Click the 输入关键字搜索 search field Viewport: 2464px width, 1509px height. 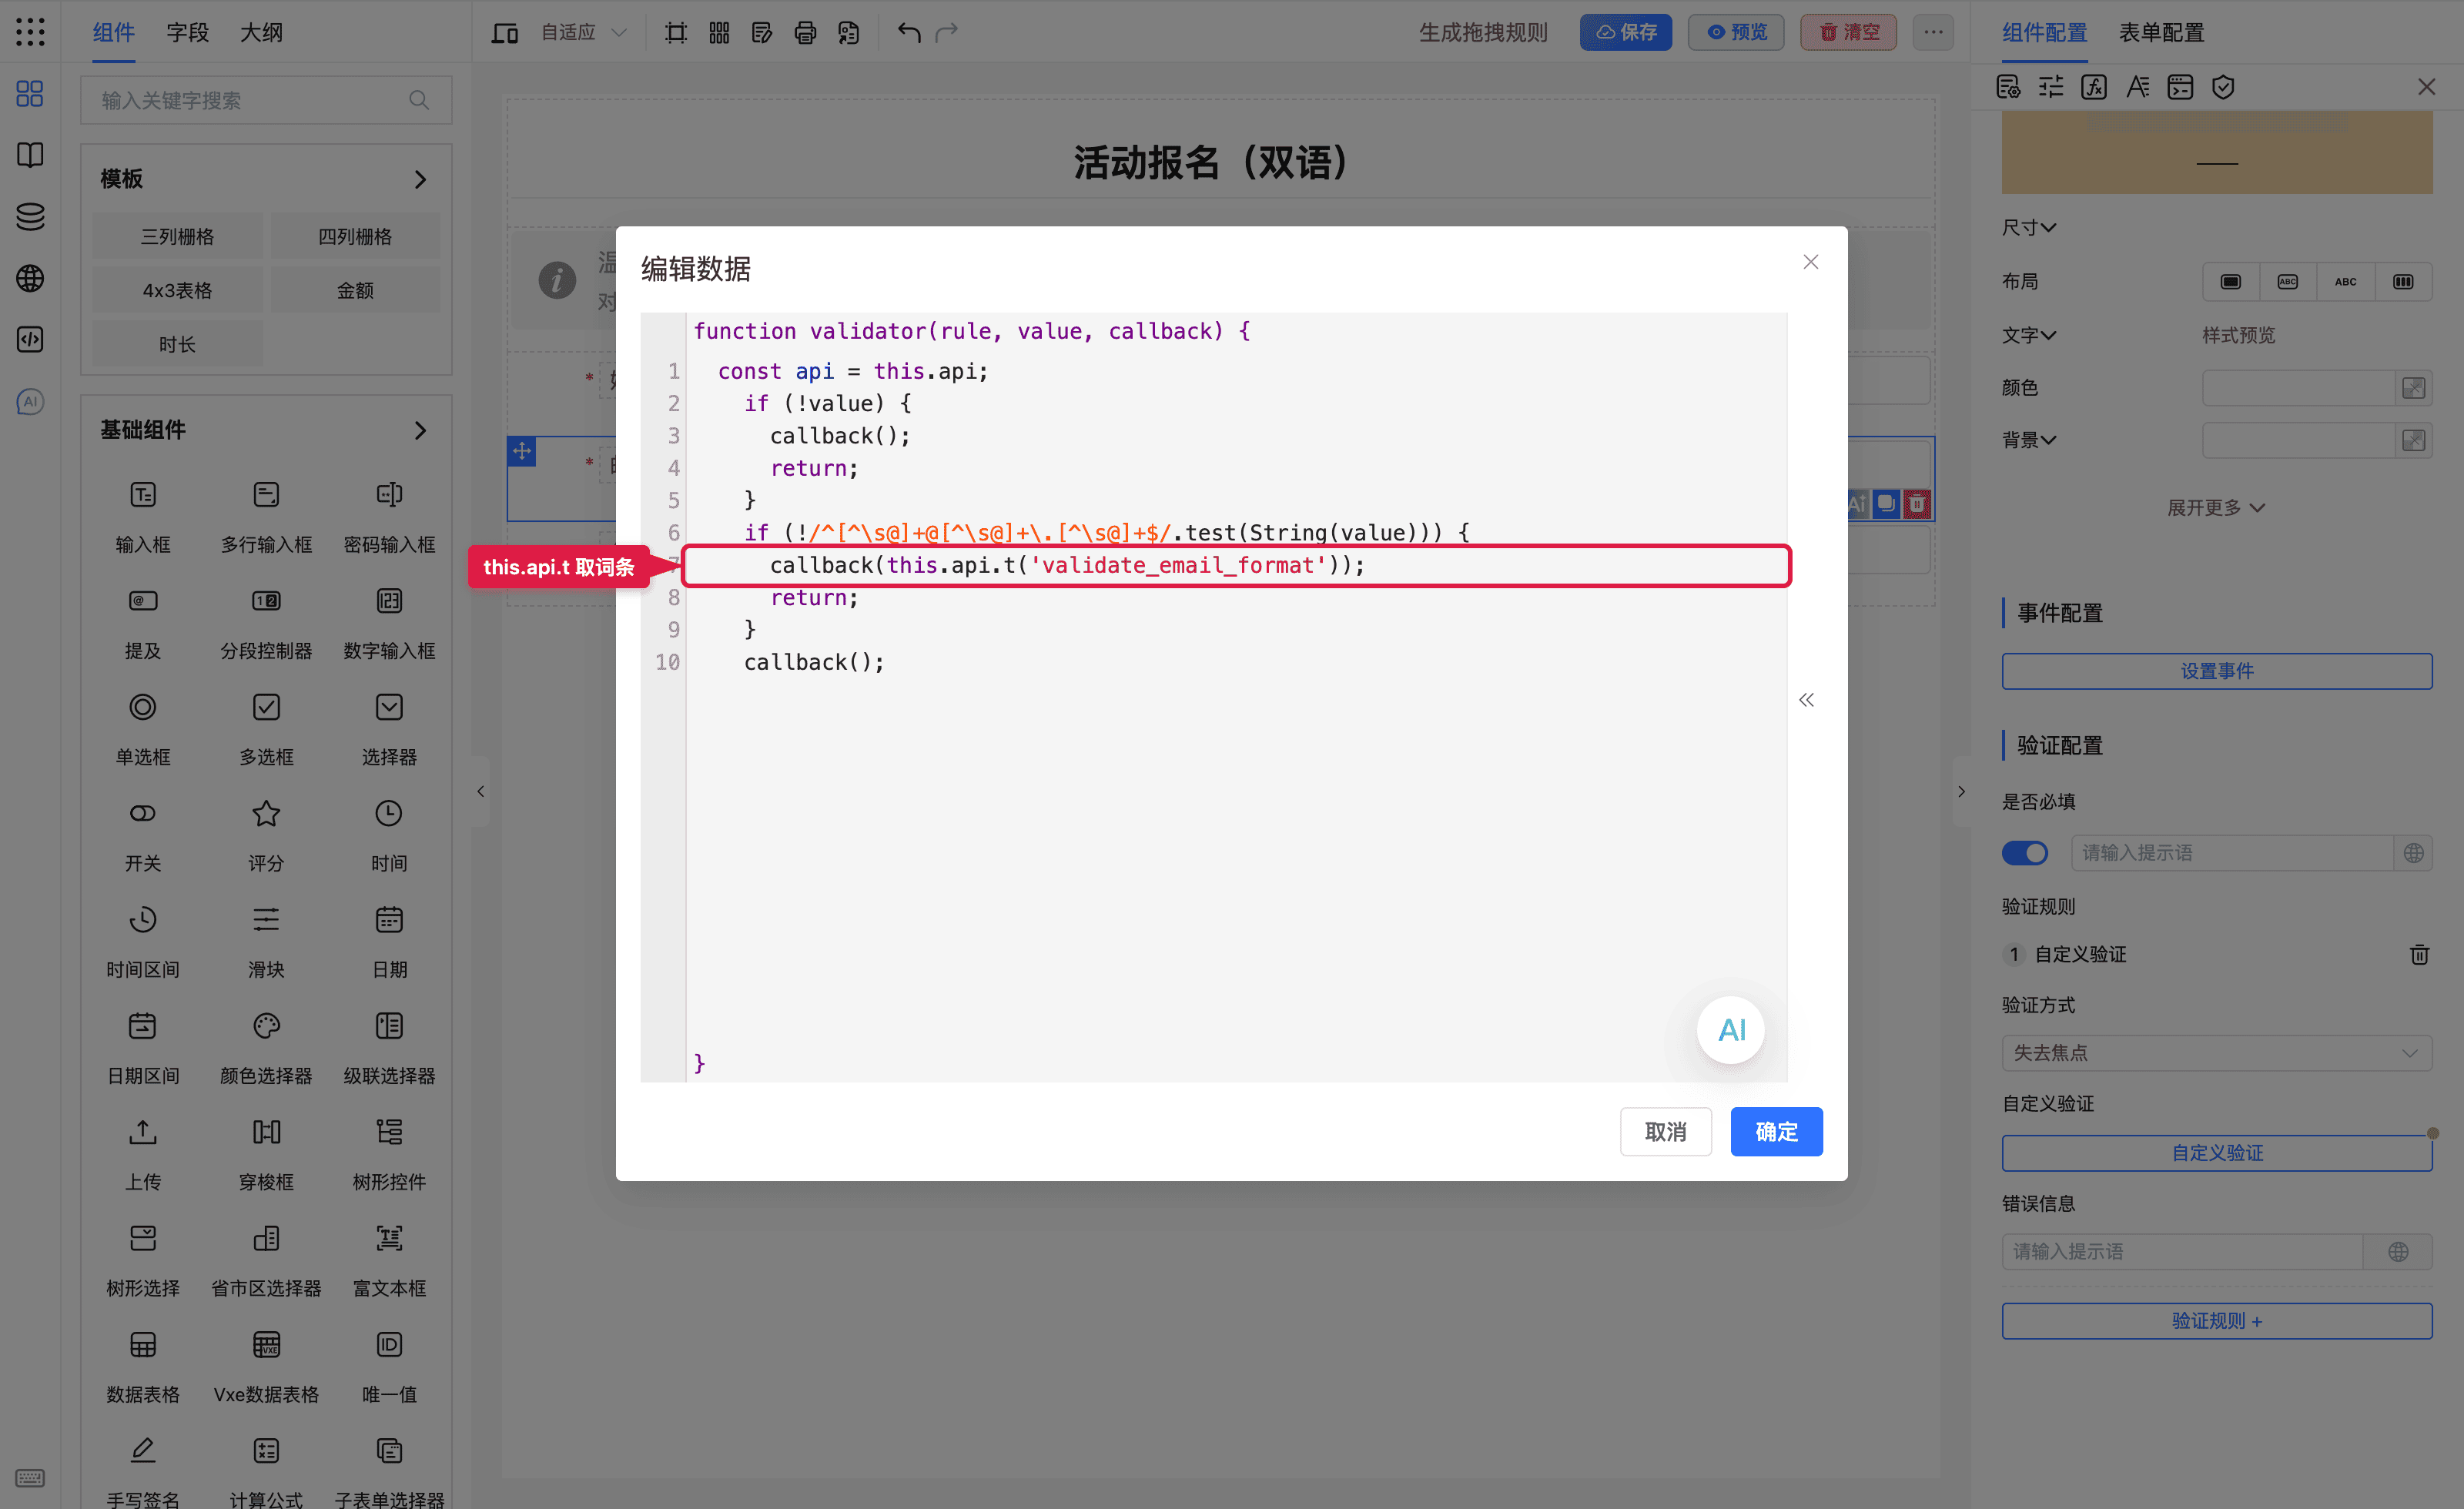(x=266, y=100)
